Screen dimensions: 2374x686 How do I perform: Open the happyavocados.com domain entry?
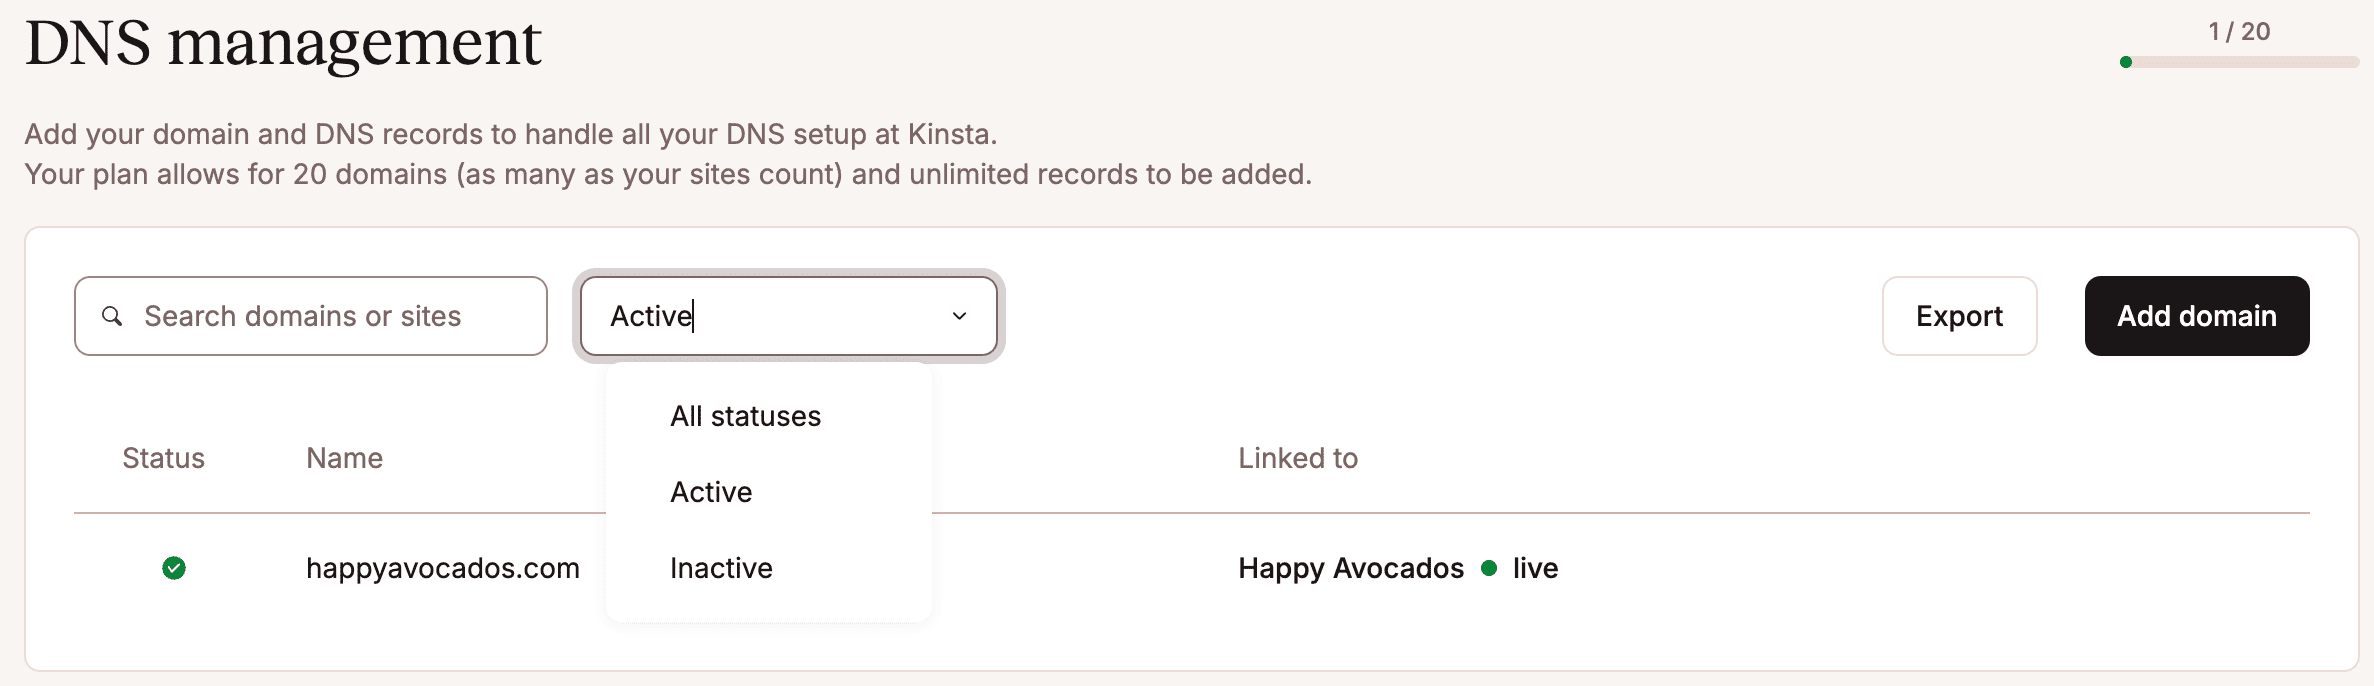coord(443,568)
